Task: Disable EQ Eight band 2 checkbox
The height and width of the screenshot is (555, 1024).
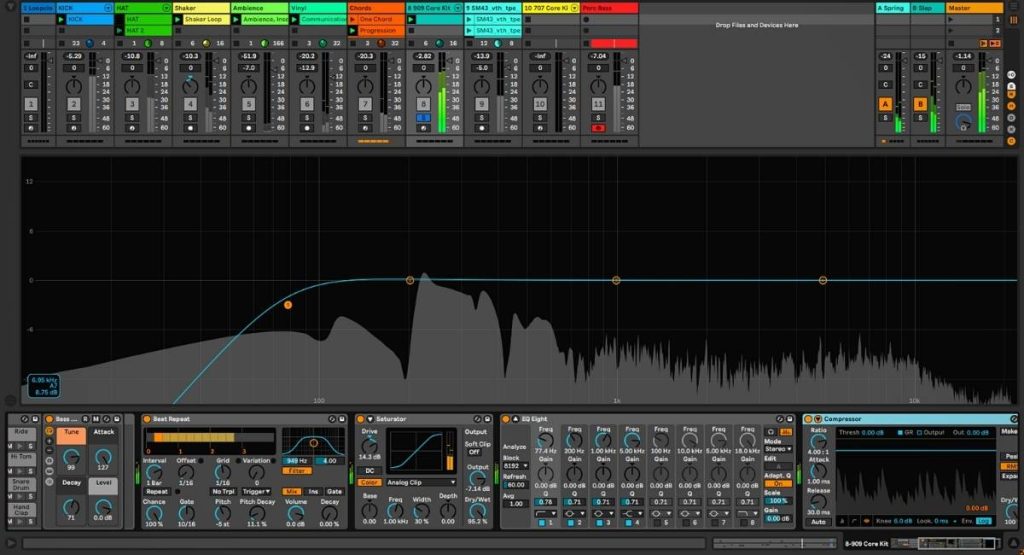Action: pyautogui.click(x=570, y=523)
